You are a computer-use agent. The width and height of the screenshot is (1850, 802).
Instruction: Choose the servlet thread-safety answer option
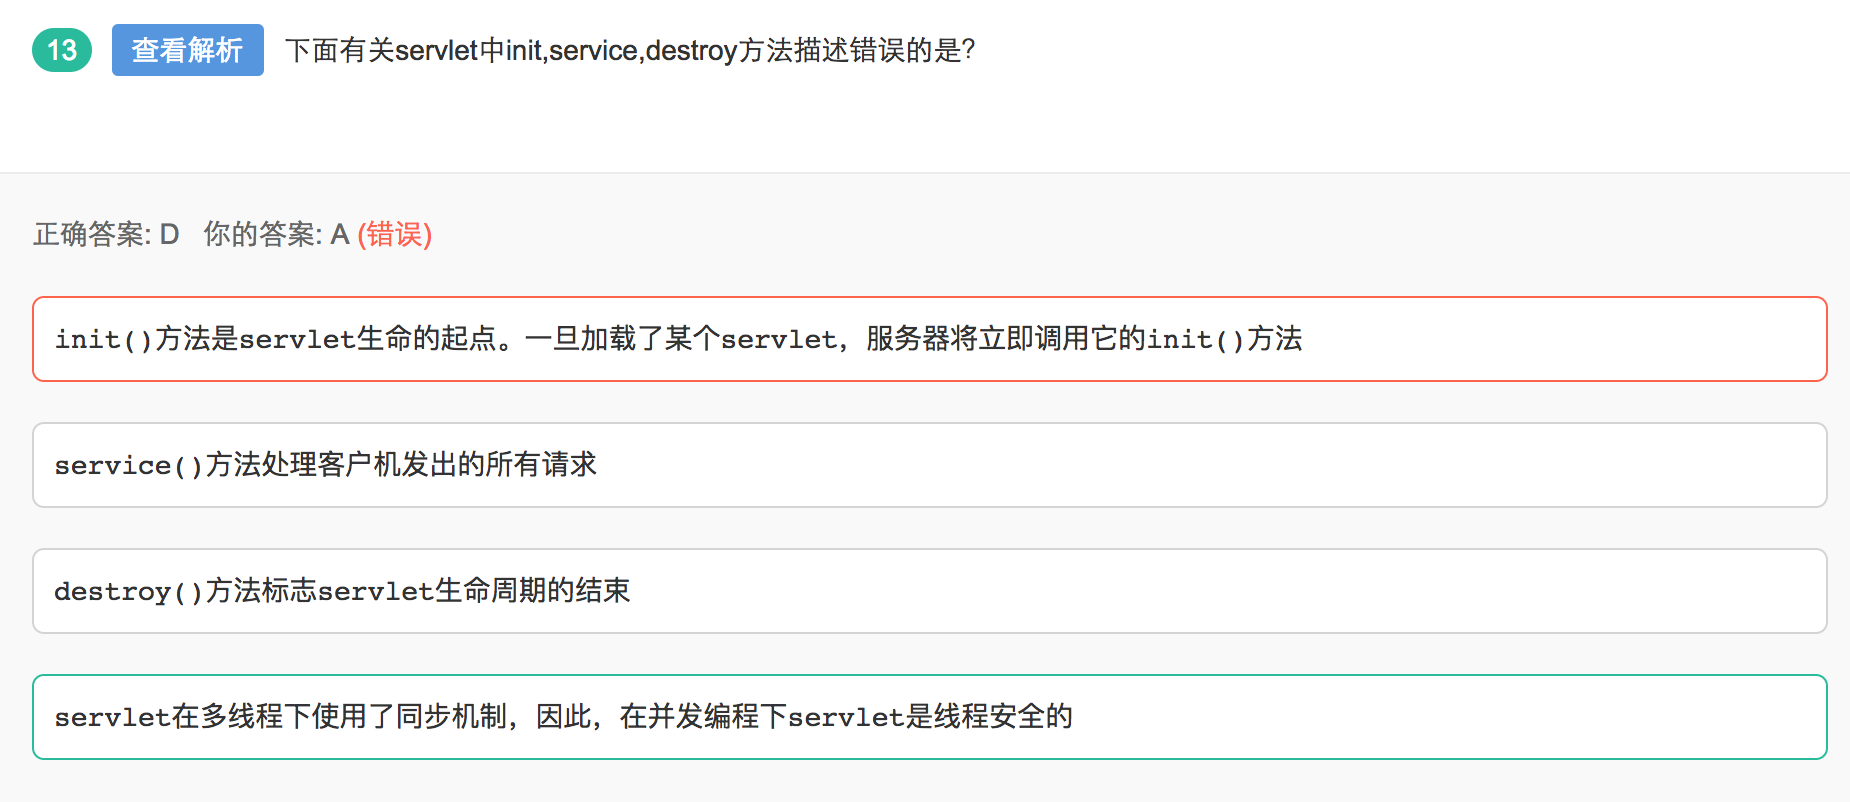[x=930, y=717]
